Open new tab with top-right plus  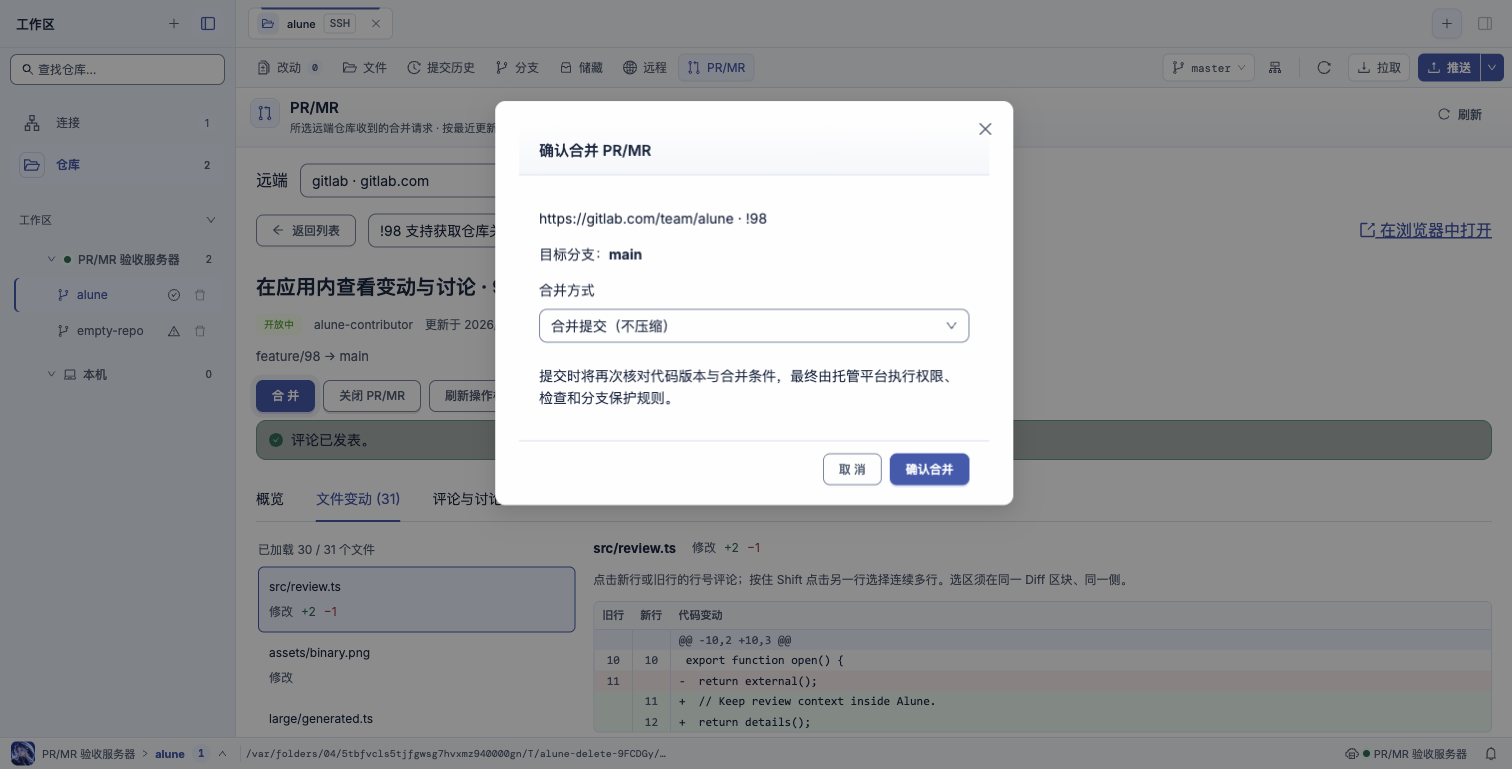coord(1446,23)
